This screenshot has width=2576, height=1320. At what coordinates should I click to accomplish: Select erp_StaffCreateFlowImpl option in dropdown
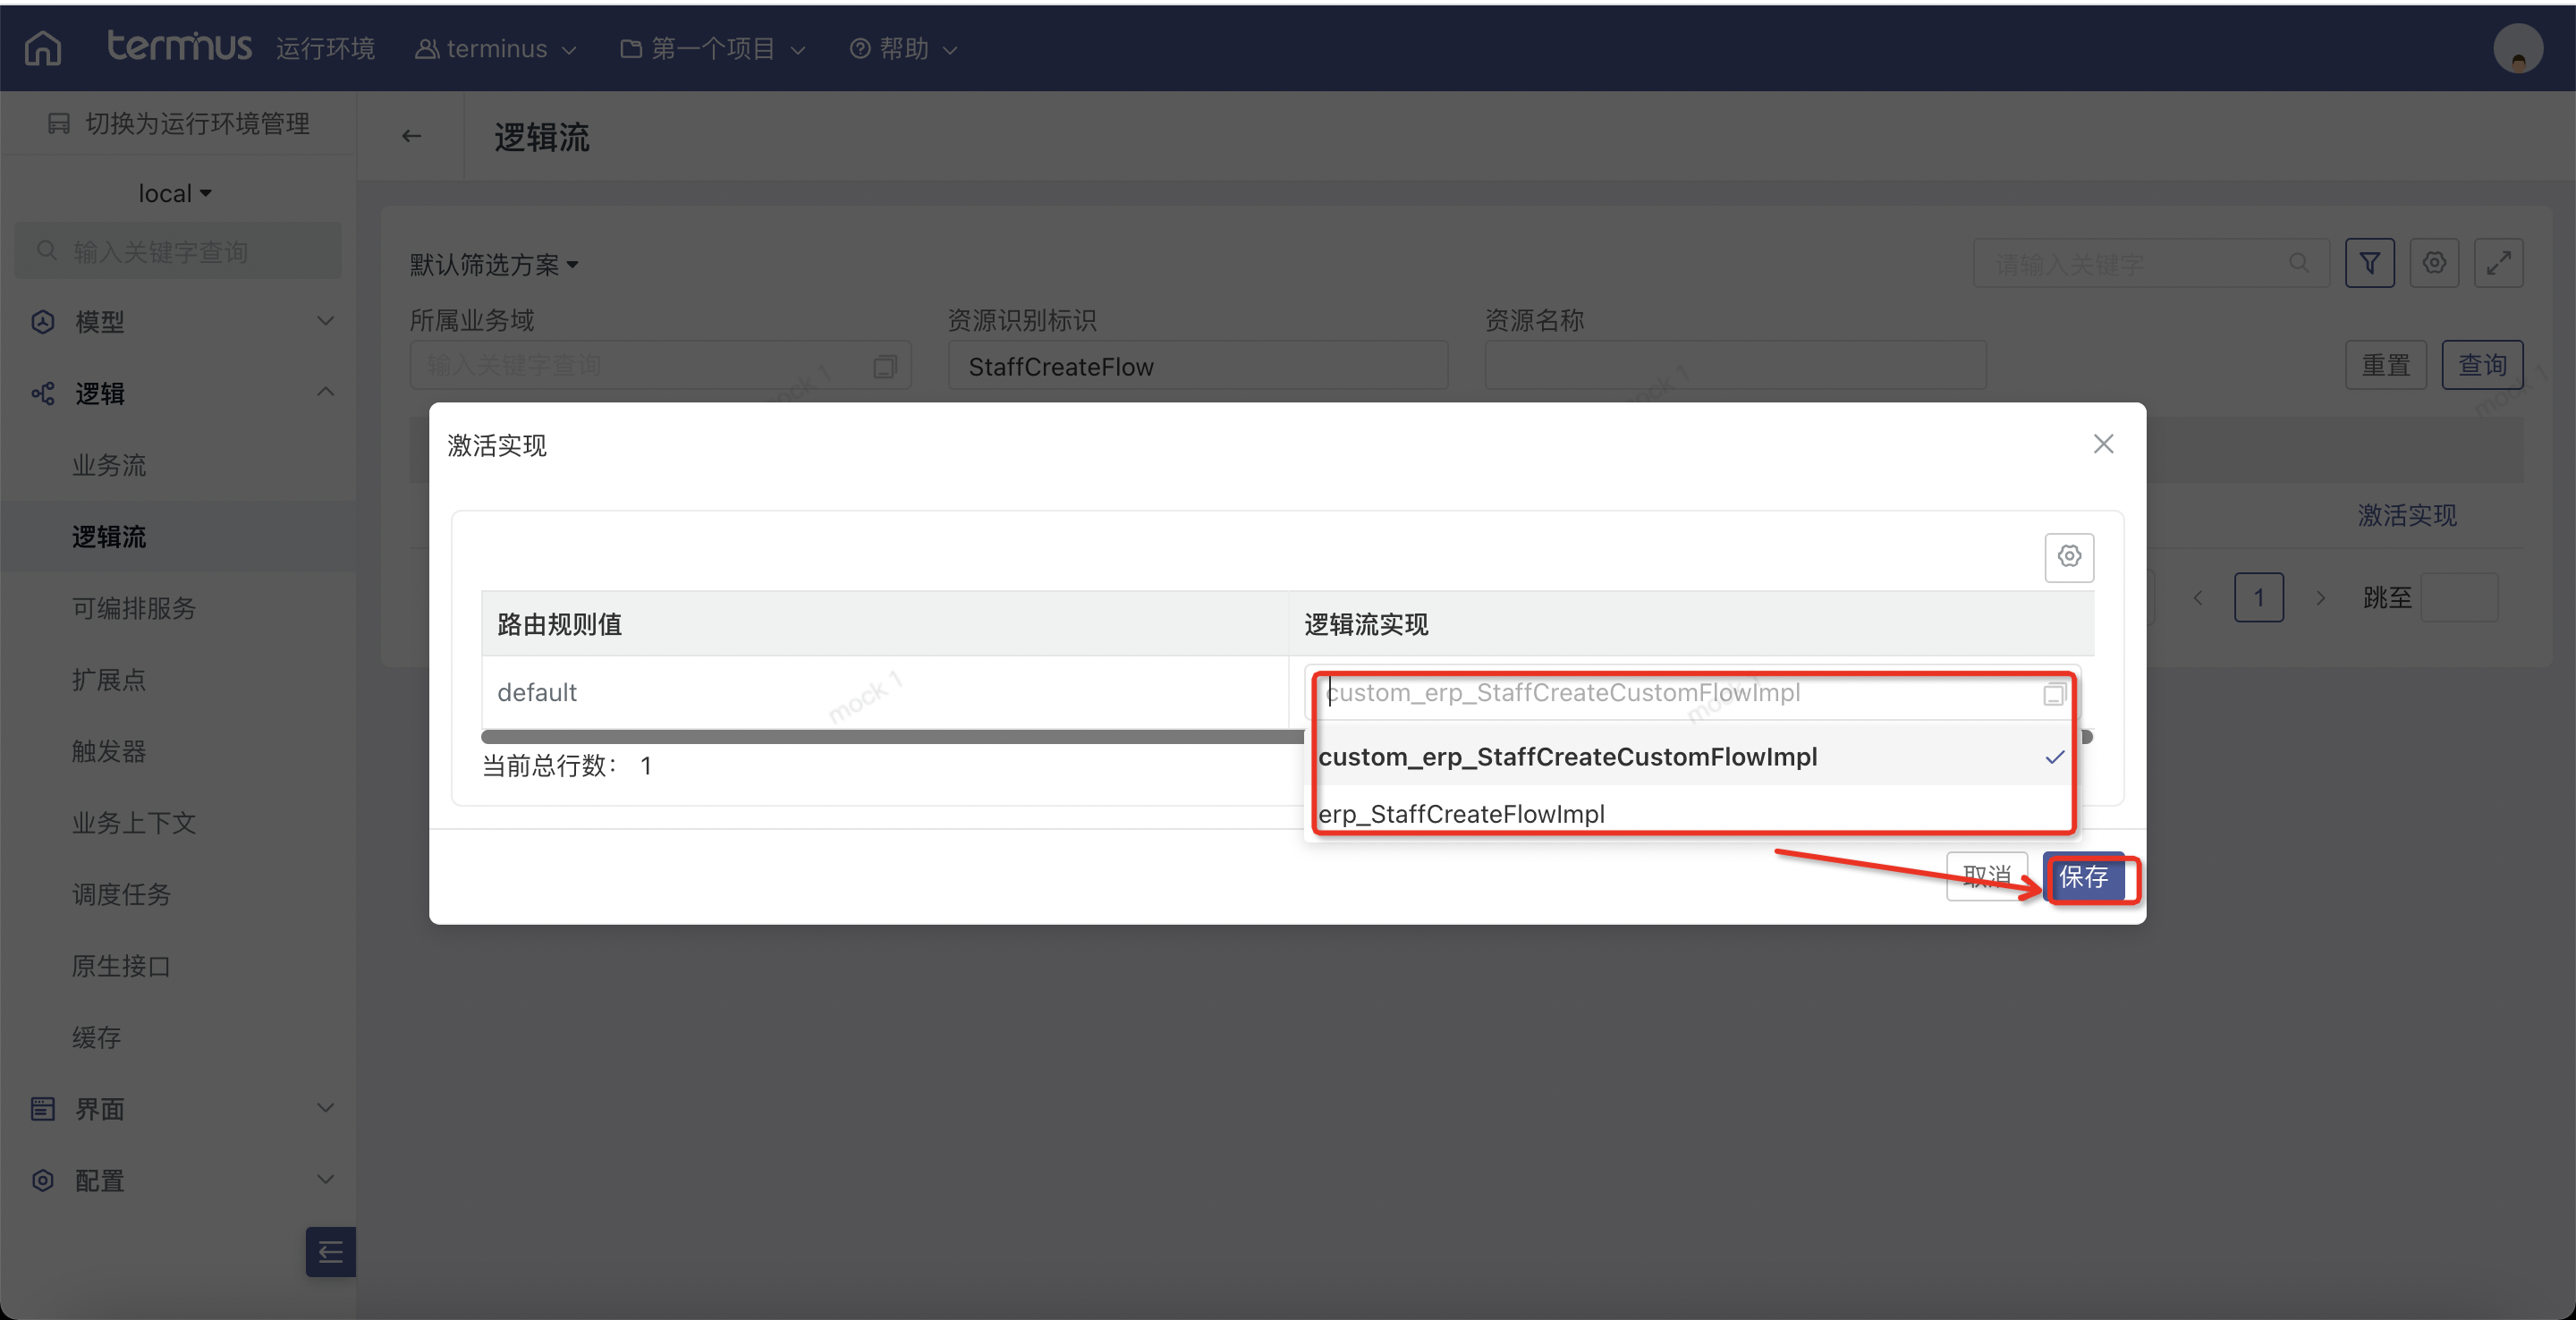(x=1462, y=814)
